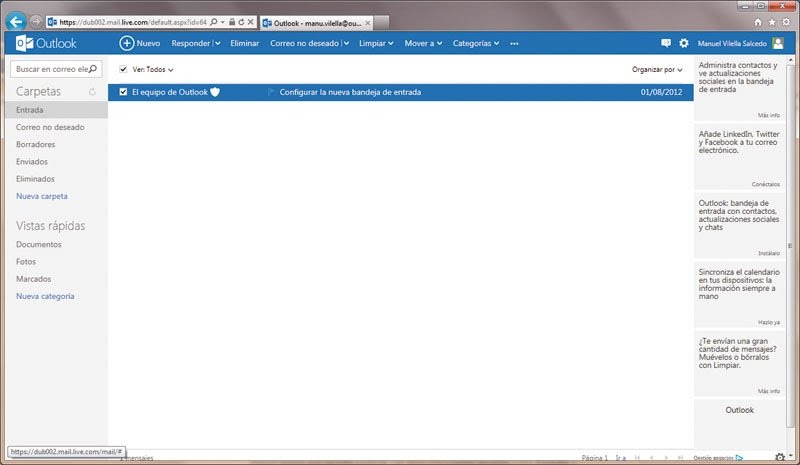800x465 pixels.
Task: Click the browser forward arrow
Action: click(36, 22)
